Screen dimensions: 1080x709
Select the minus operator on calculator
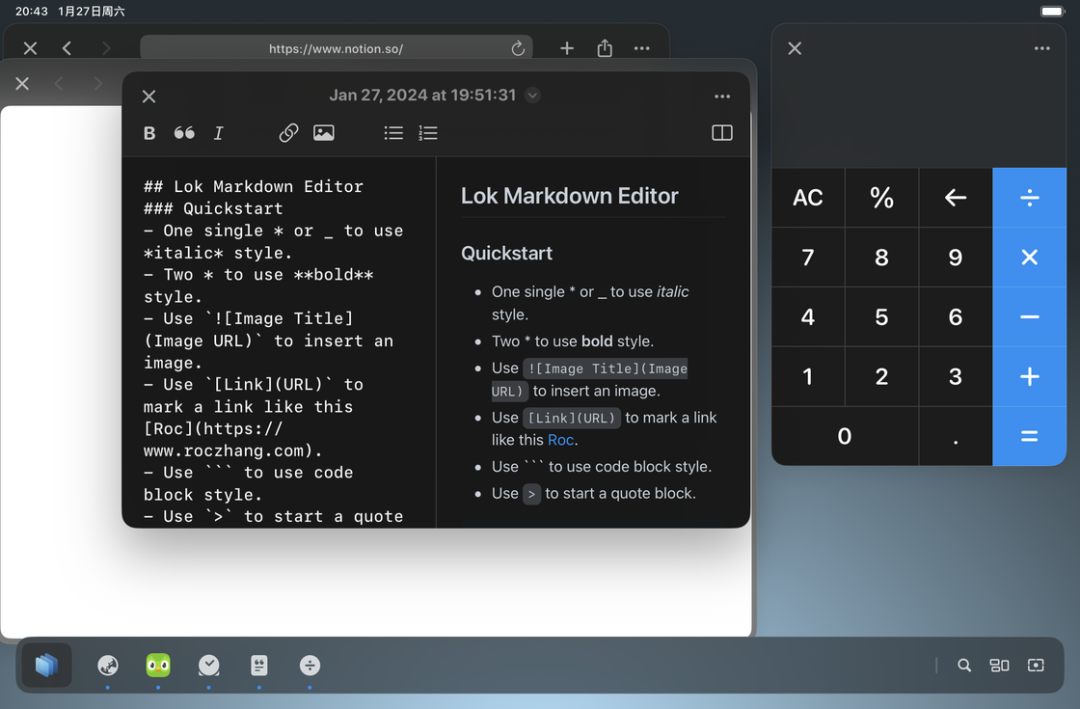click(x=1029, y=317)
